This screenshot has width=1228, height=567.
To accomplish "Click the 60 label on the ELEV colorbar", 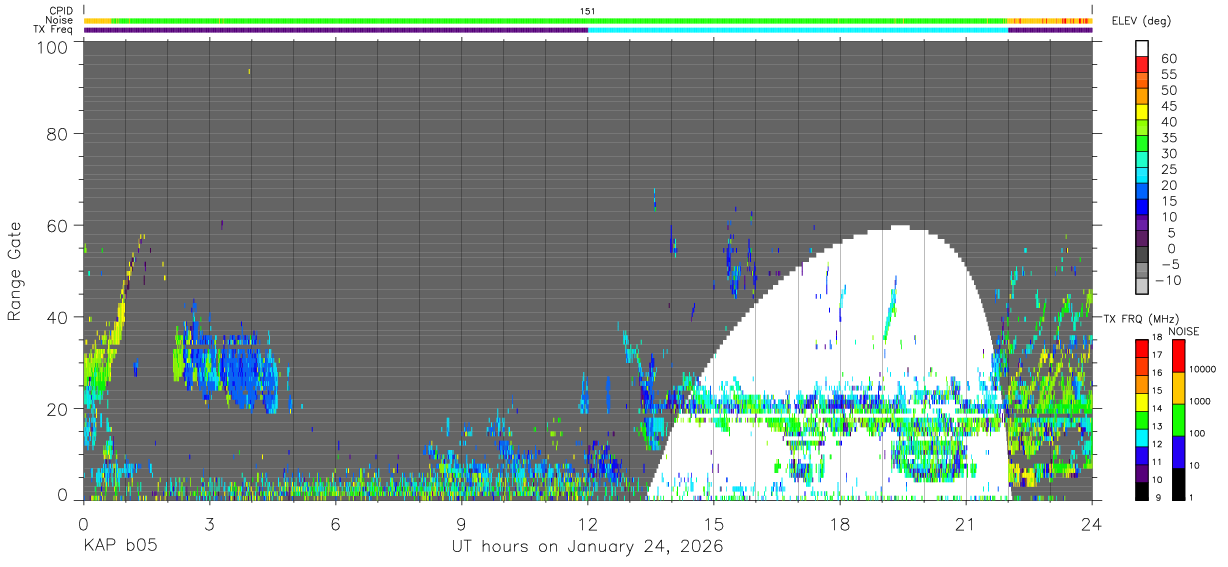I will tap(1168, 58).
